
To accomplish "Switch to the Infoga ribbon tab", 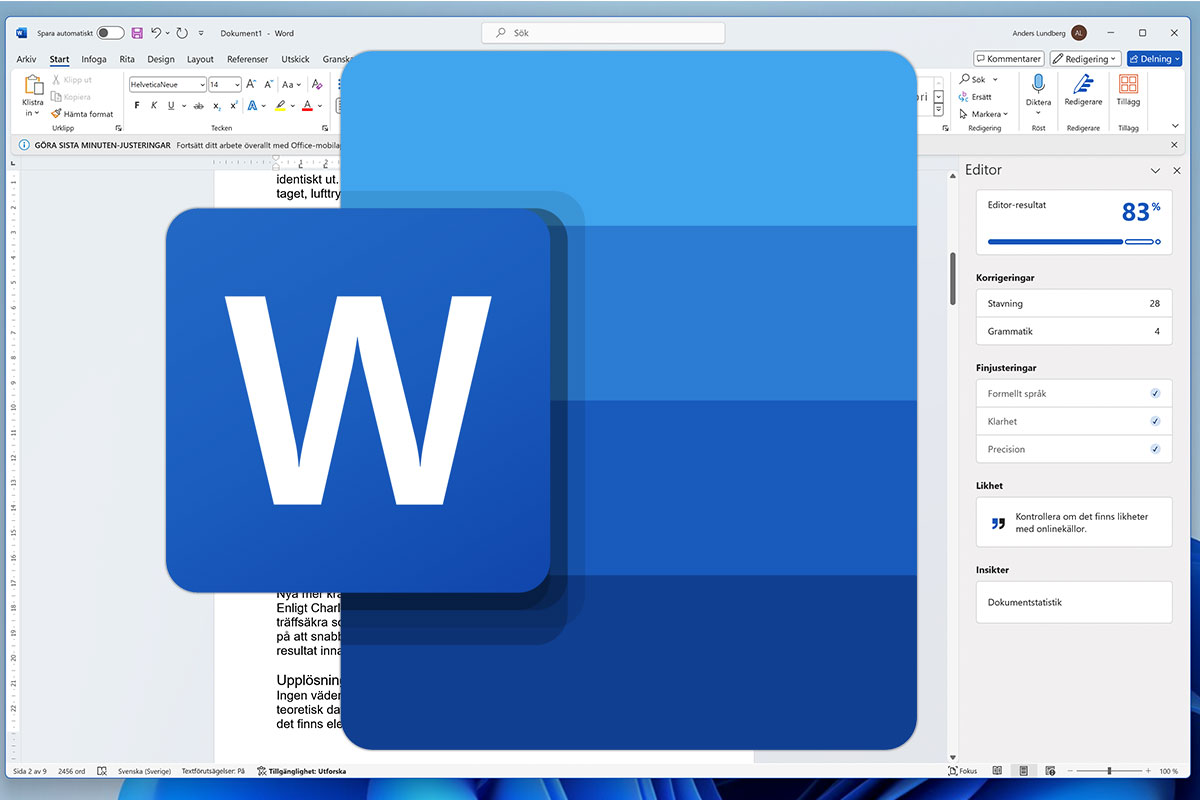I will (93, 59).
